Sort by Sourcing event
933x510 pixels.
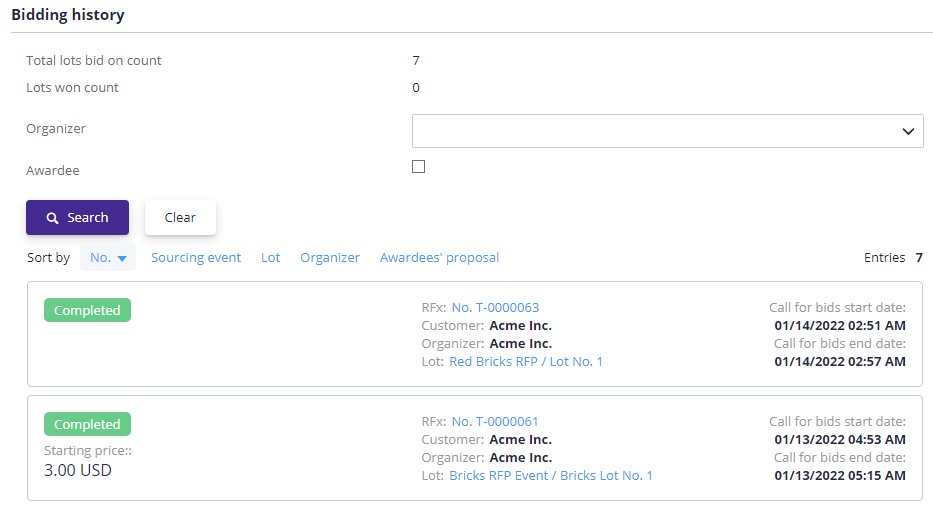[x=196, y=258]
